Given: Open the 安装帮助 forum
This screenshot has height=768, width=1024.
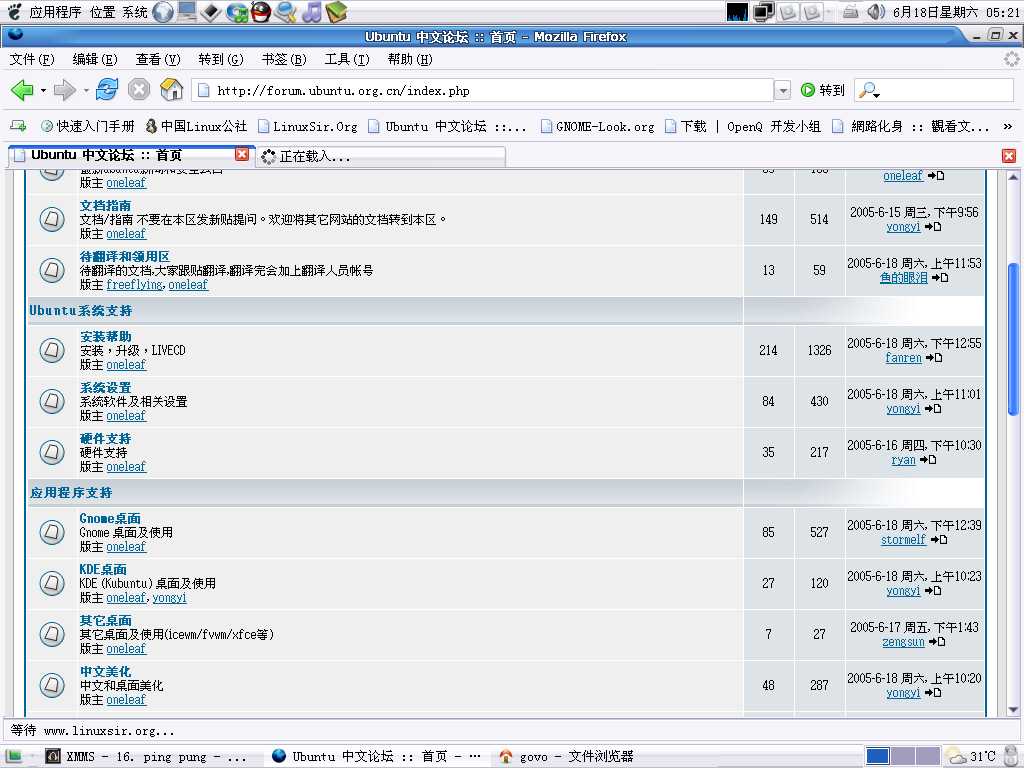Looking at the screenshot, I should [x=105, y=336].
